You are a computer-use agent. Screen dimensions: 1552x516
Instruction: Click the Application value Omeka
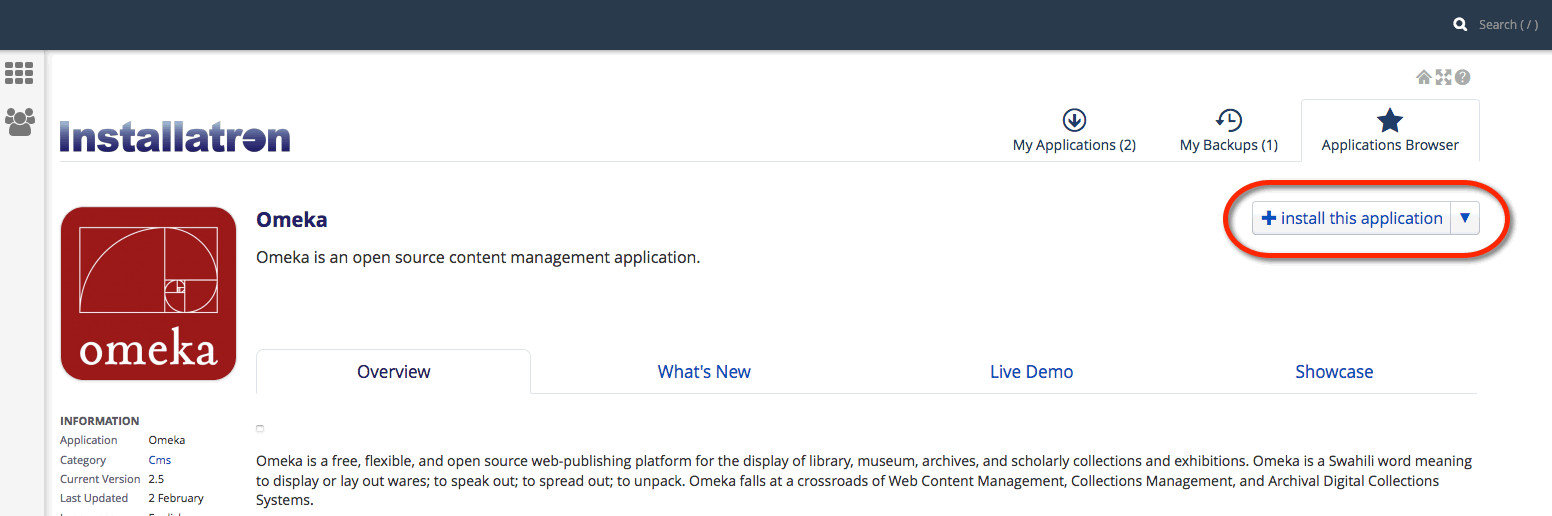click(167, 440)
